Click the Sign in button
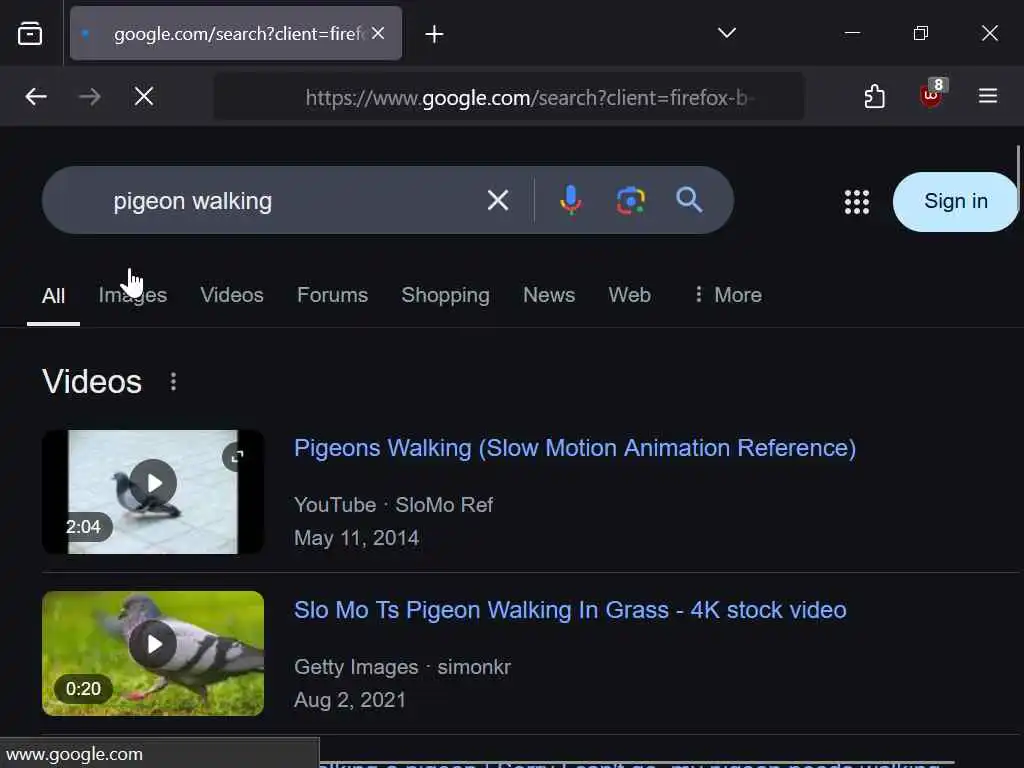 pos(955,201)
